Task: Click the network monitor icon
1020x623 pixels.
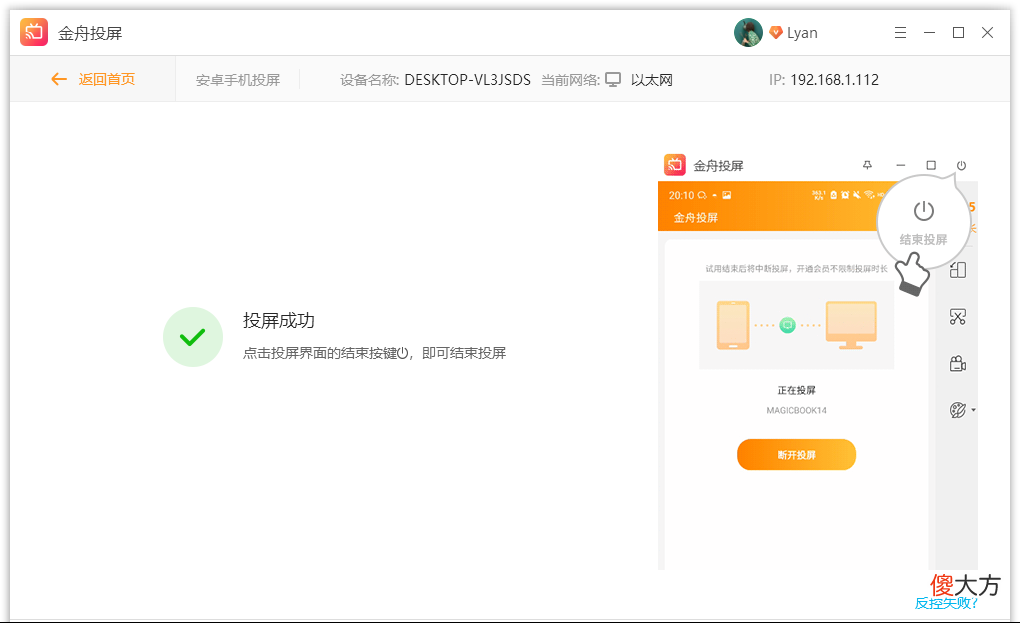Action: [613, 79]
